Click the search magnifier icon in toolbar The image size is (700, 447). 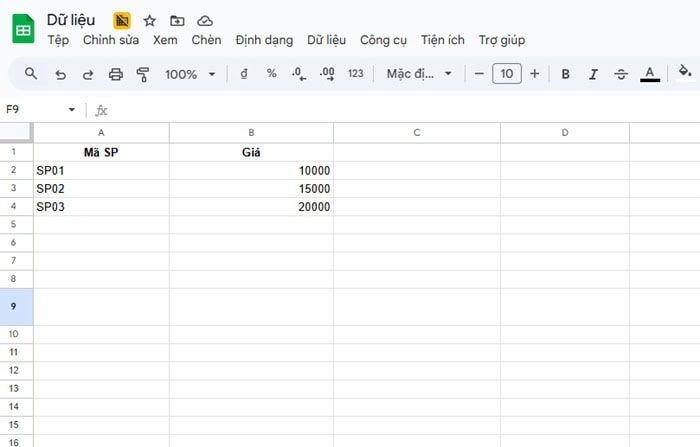tap(31, 74)
